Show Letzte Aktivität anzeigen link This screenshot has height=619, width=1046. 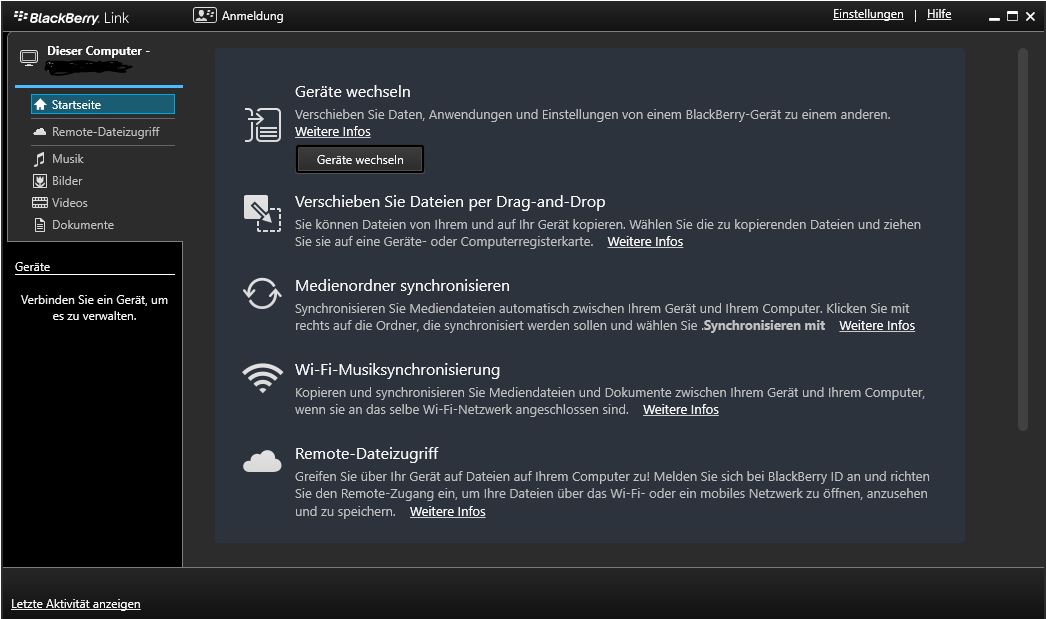click(75, 604)
